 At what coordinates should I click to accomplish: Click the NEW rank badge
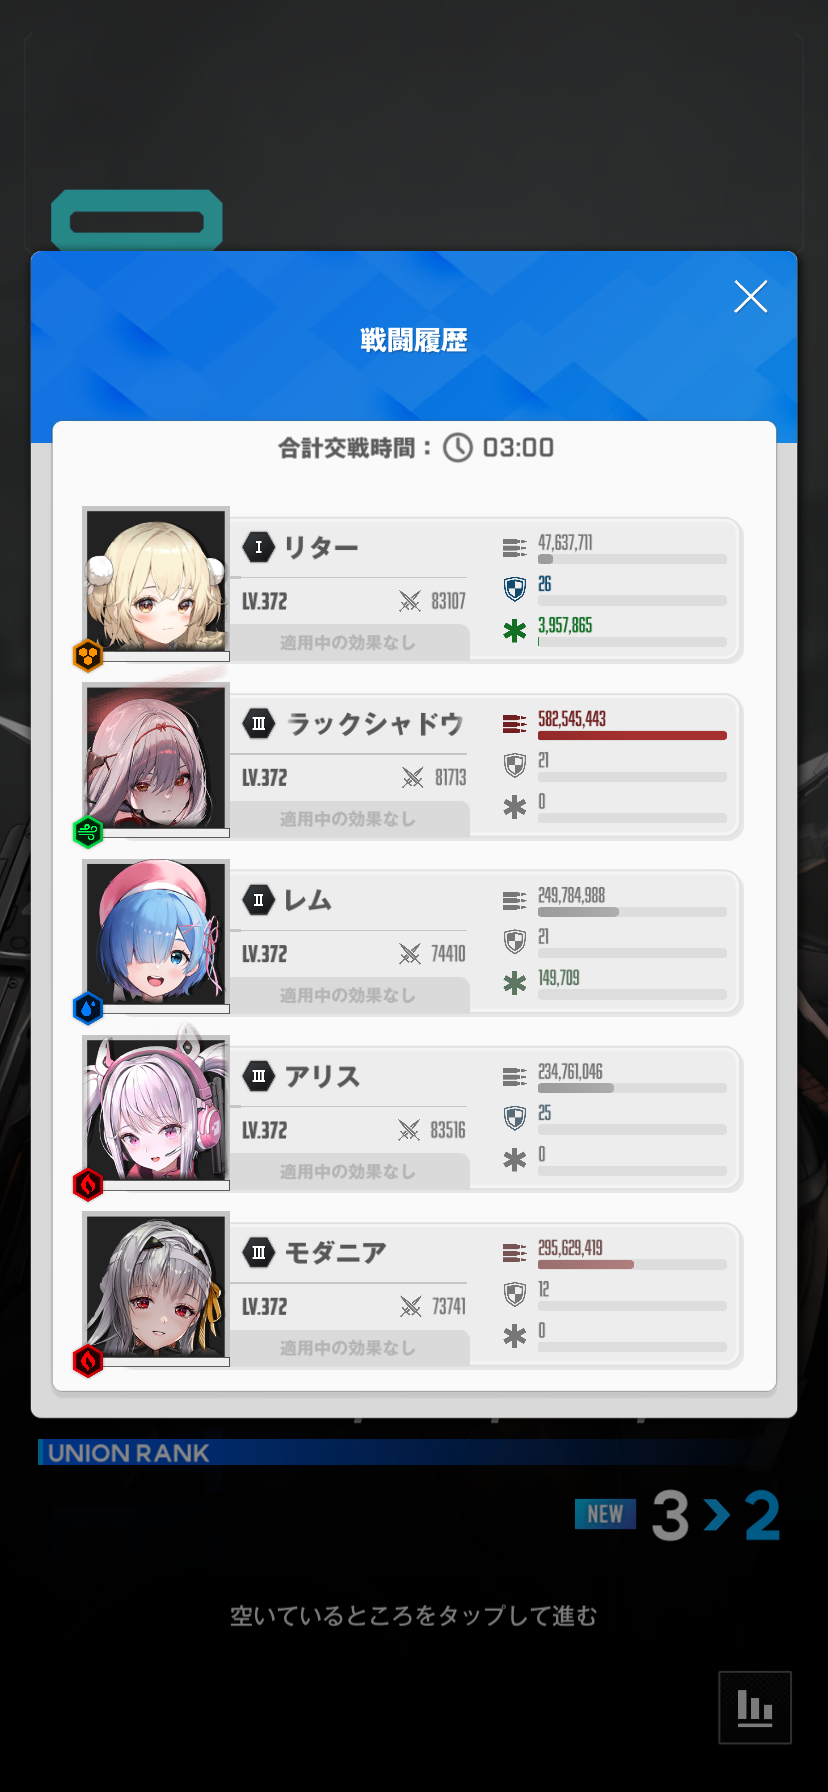click(605, 1514)
